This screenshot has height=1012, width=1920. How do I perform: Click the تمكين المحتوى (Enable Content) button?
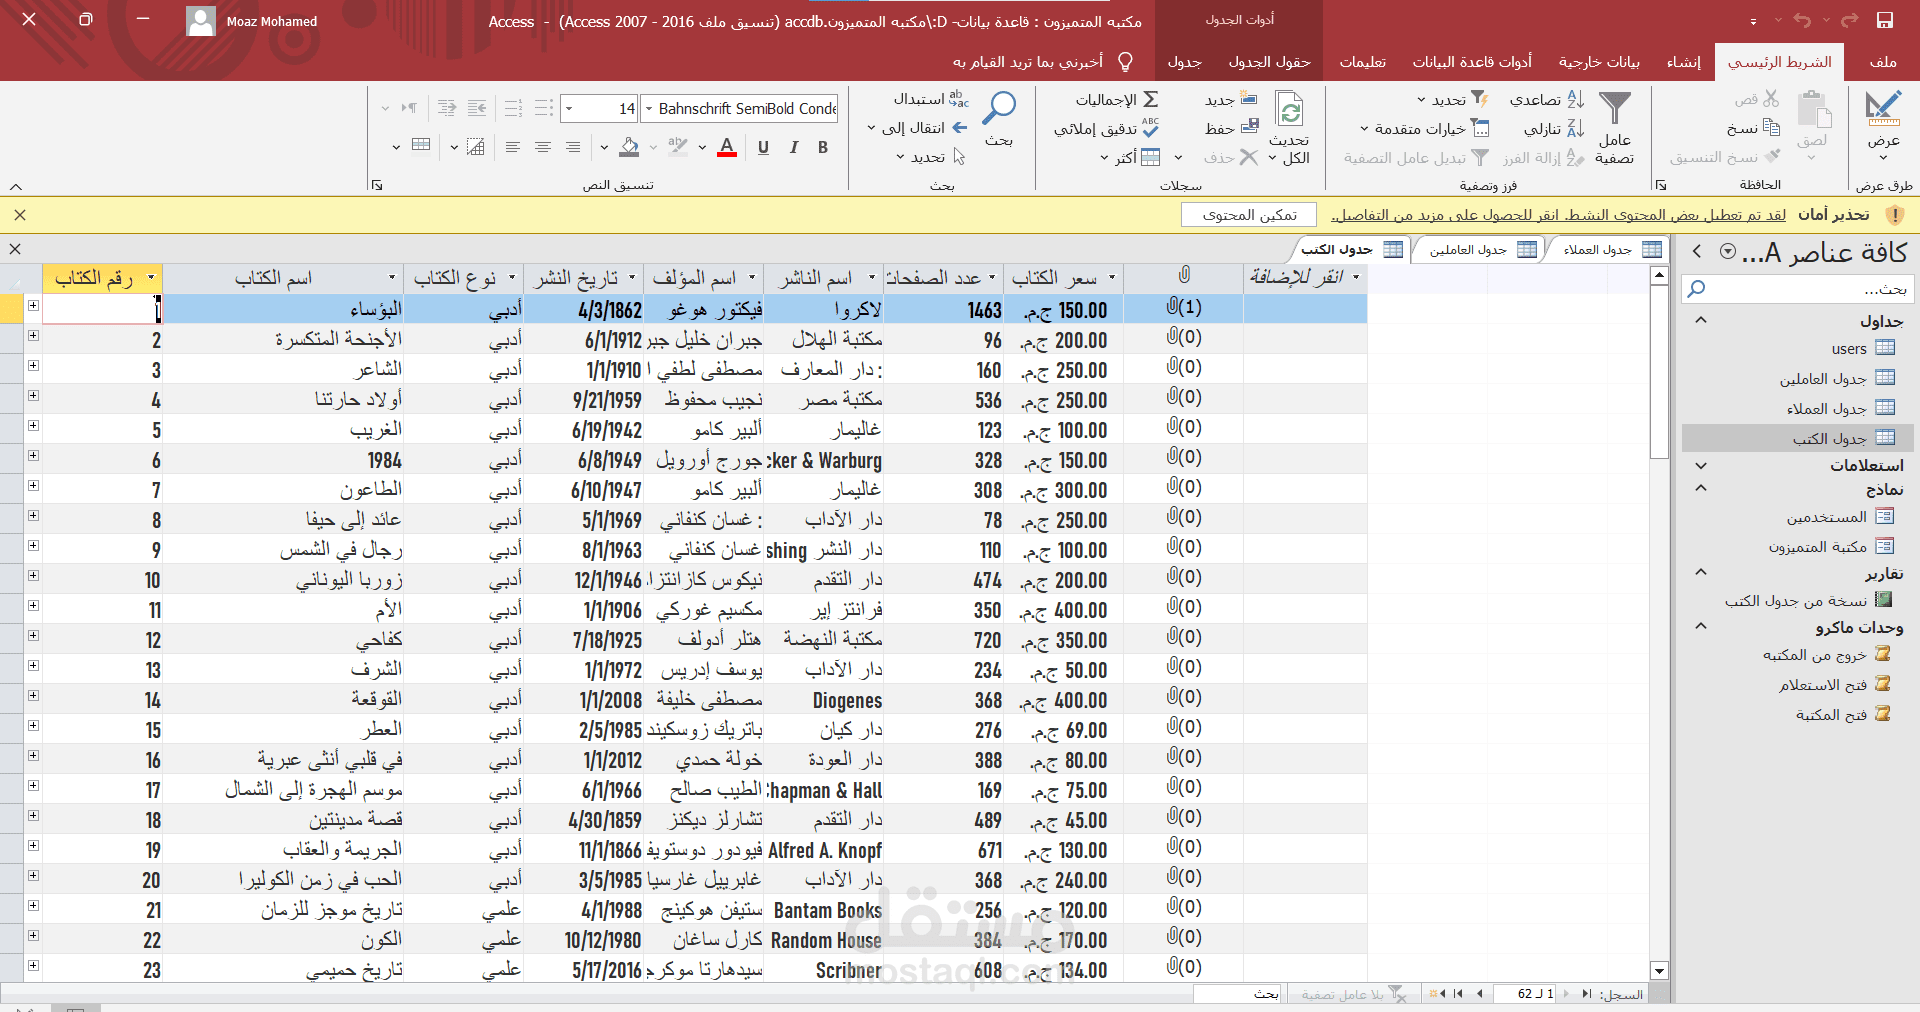tap(1249, 215)
